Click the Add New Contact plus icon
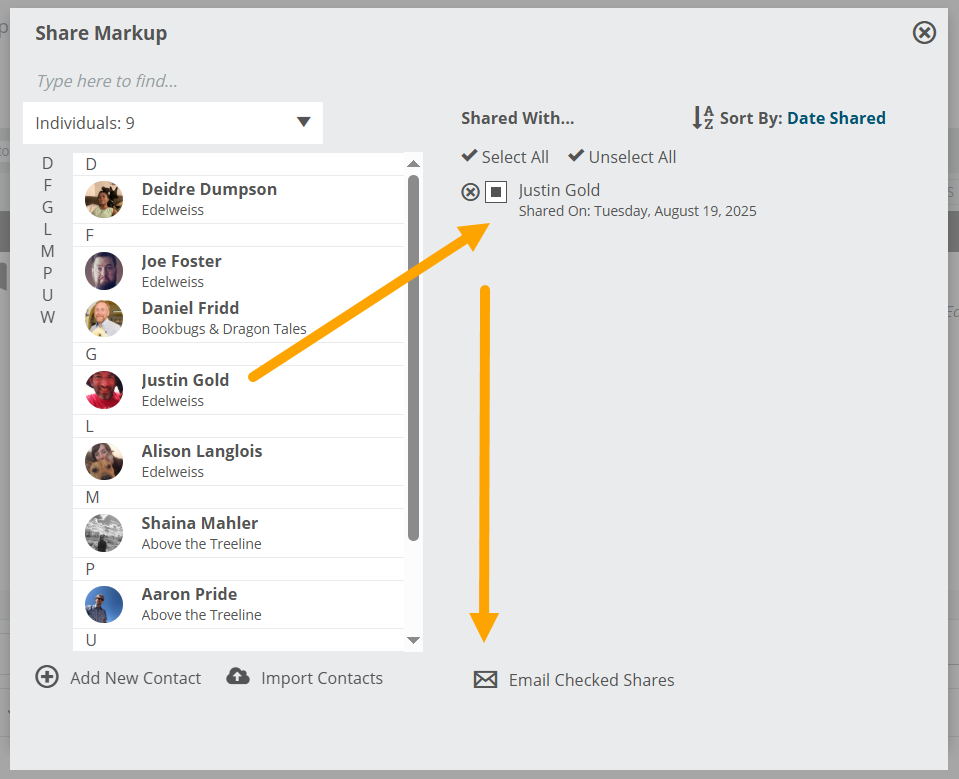Viewport: 959px width, 779px height. (47, 677)
